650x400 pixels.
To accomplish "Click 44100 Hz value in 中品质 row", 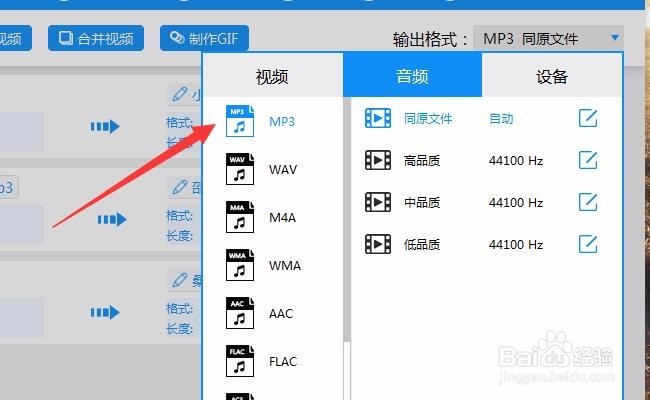I will click(x=516, y=202).
